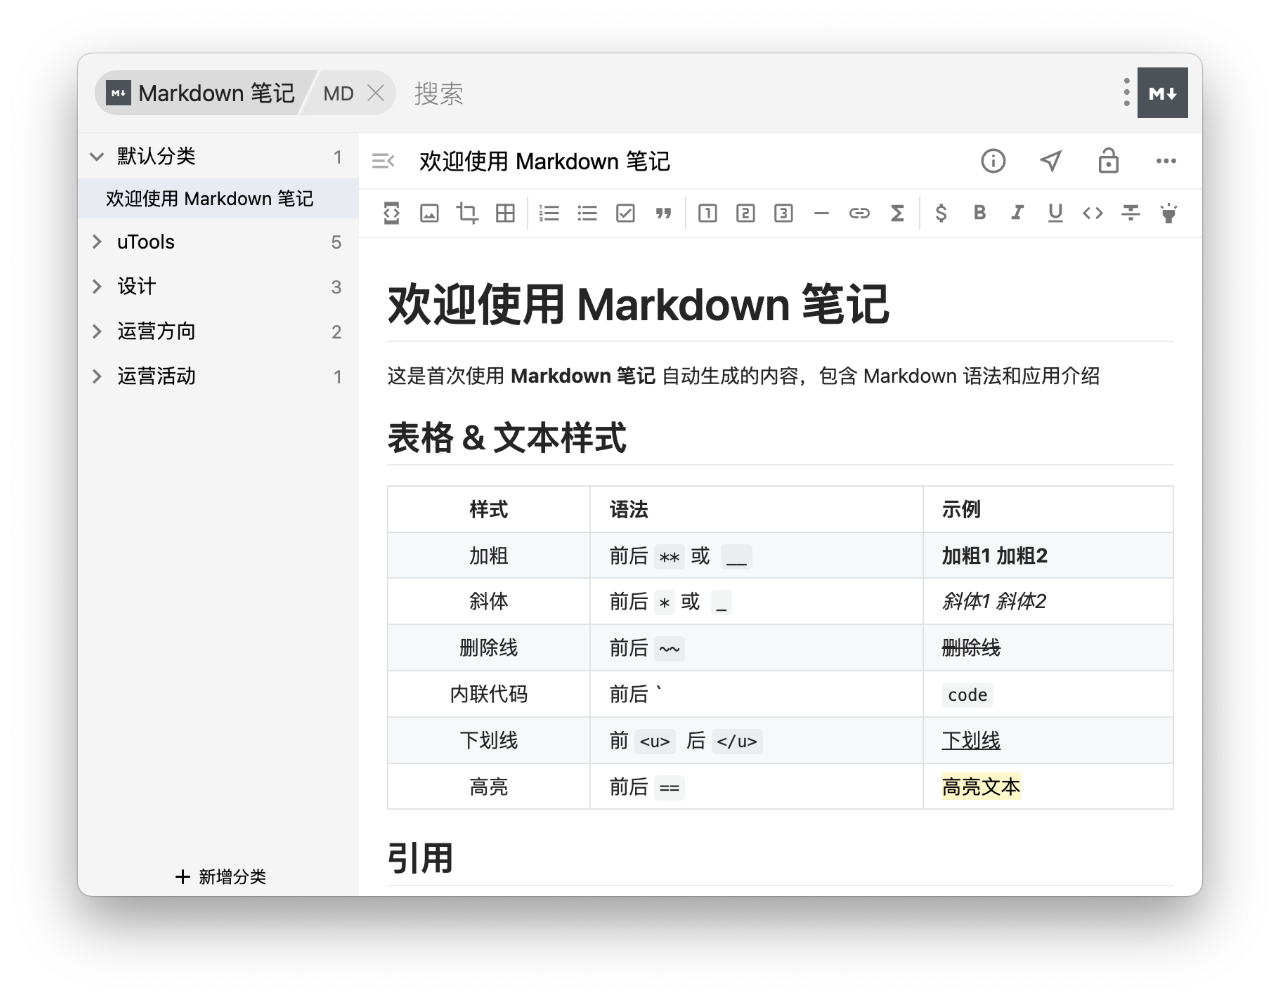Insert inline code with angle brackets icon
The height and width of the screenshot is (1000, 1280).
click(x=1093, y=213)
